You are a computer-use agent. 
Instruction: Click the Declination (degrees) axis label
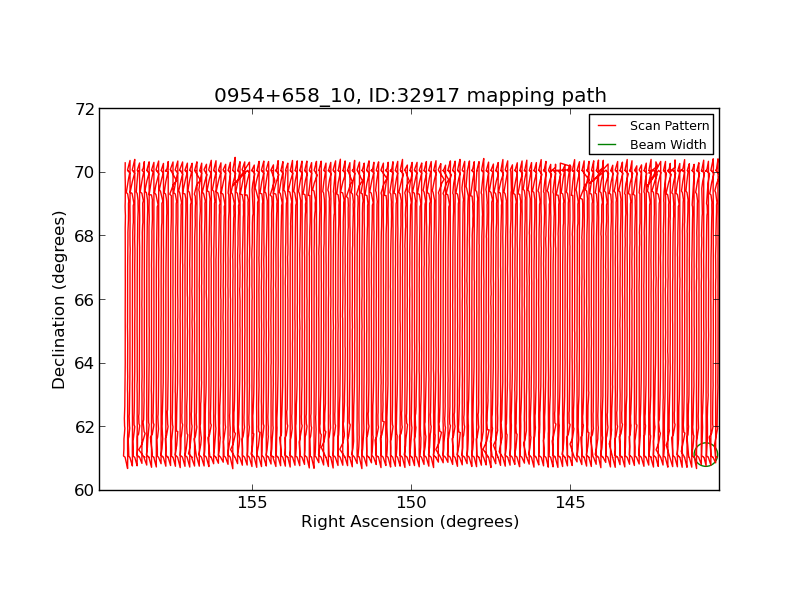pos(60,300)
